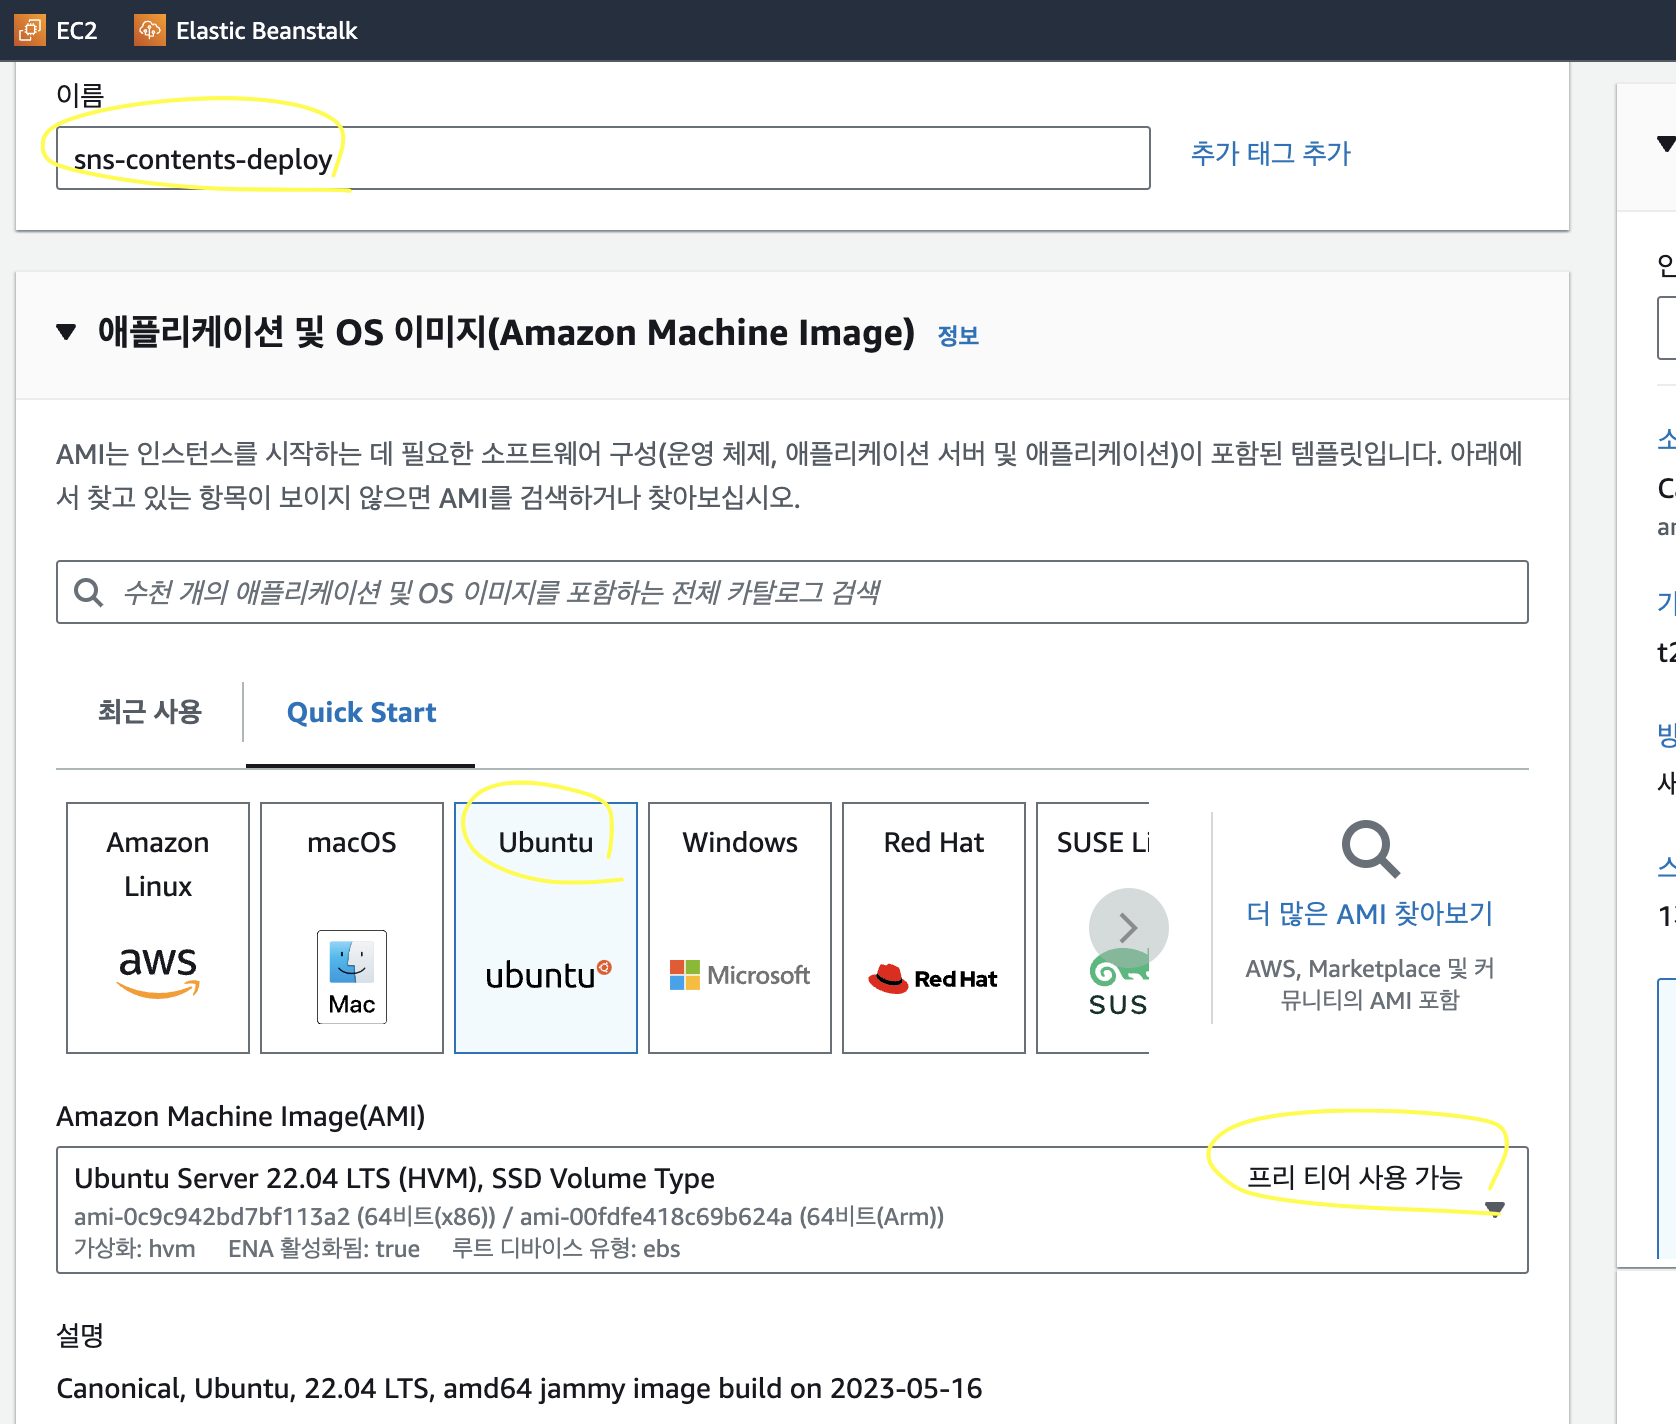
Task: Click the 루트 디바이스 유형: ebs text
Action: [x=566, y=1248]
